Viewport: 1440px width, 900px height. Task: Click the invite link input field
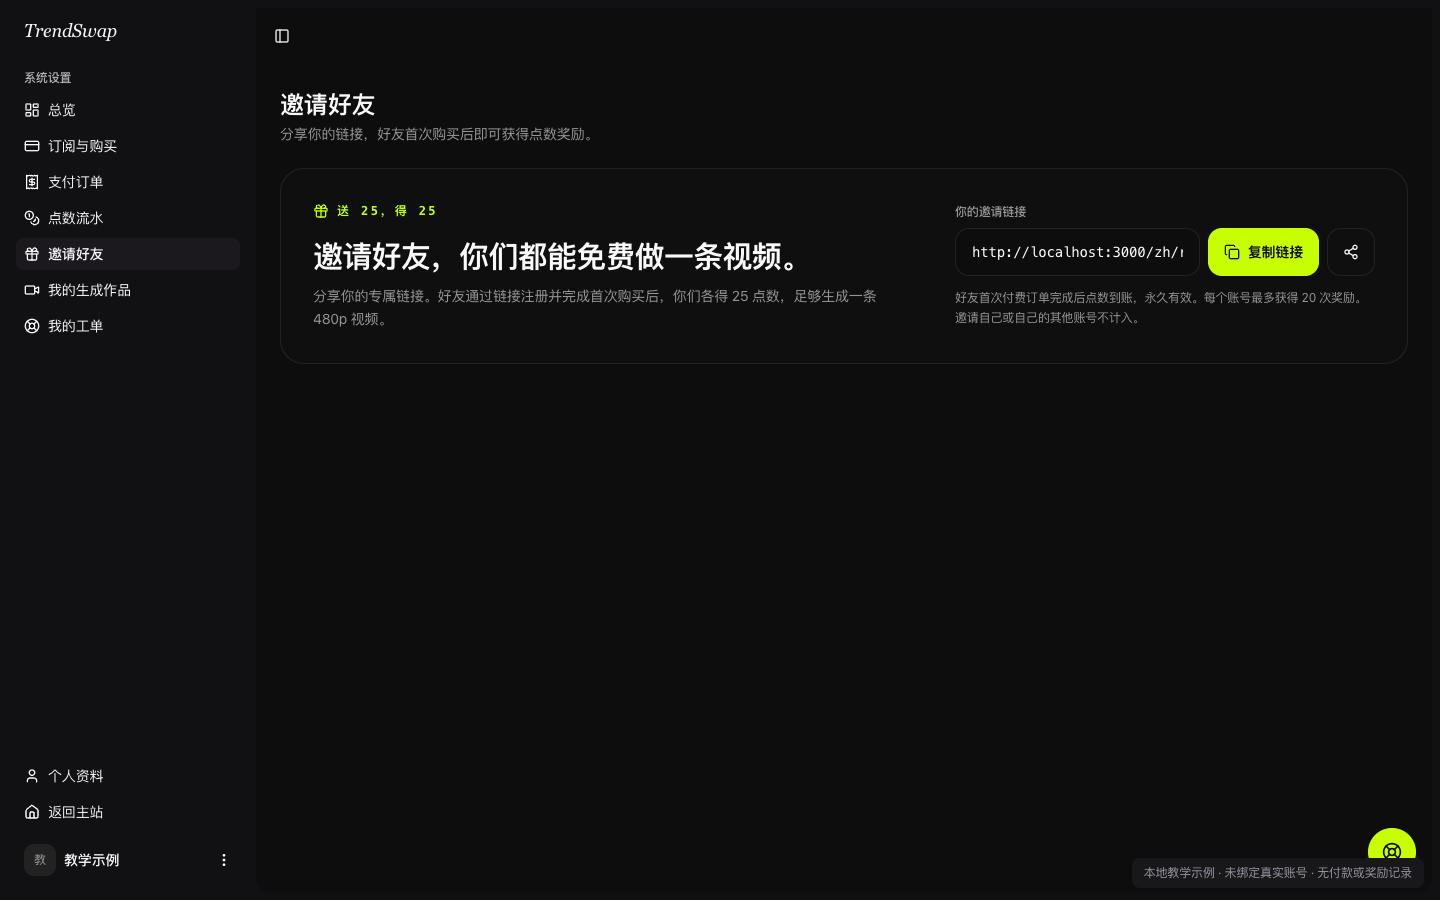click(x=1077, y=252)
